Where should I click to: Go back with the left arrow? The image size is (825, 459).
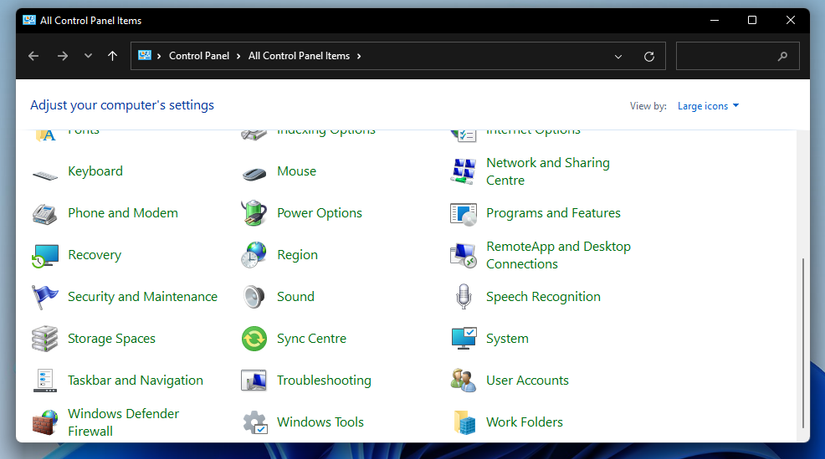click(x=34, y=56)
